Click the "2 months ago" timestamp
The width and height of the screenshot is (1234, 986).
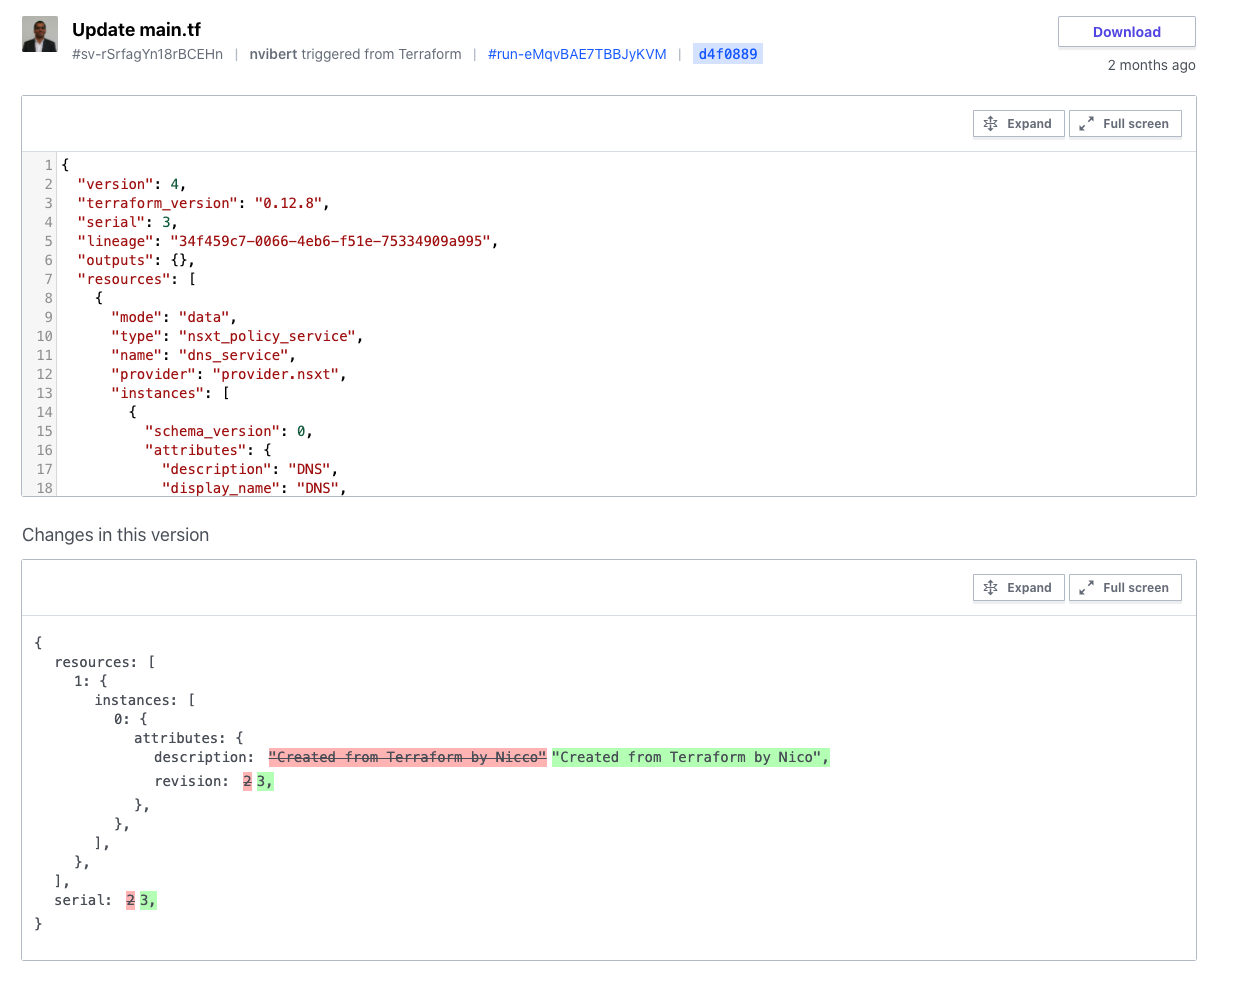(x=1151, y=65)
